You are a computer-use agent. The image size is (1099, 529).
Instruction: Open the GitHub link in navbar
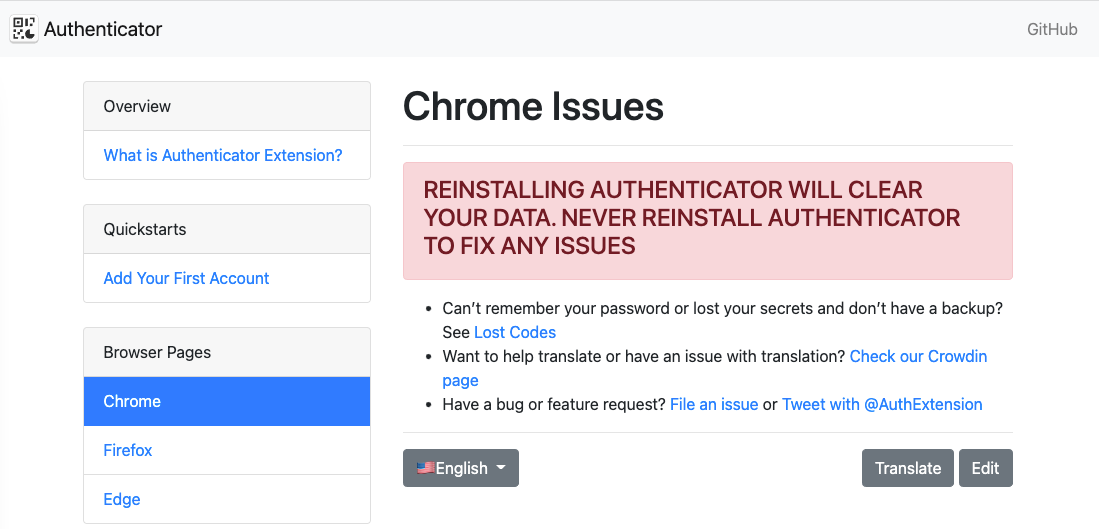click(x=1052, y=29)
